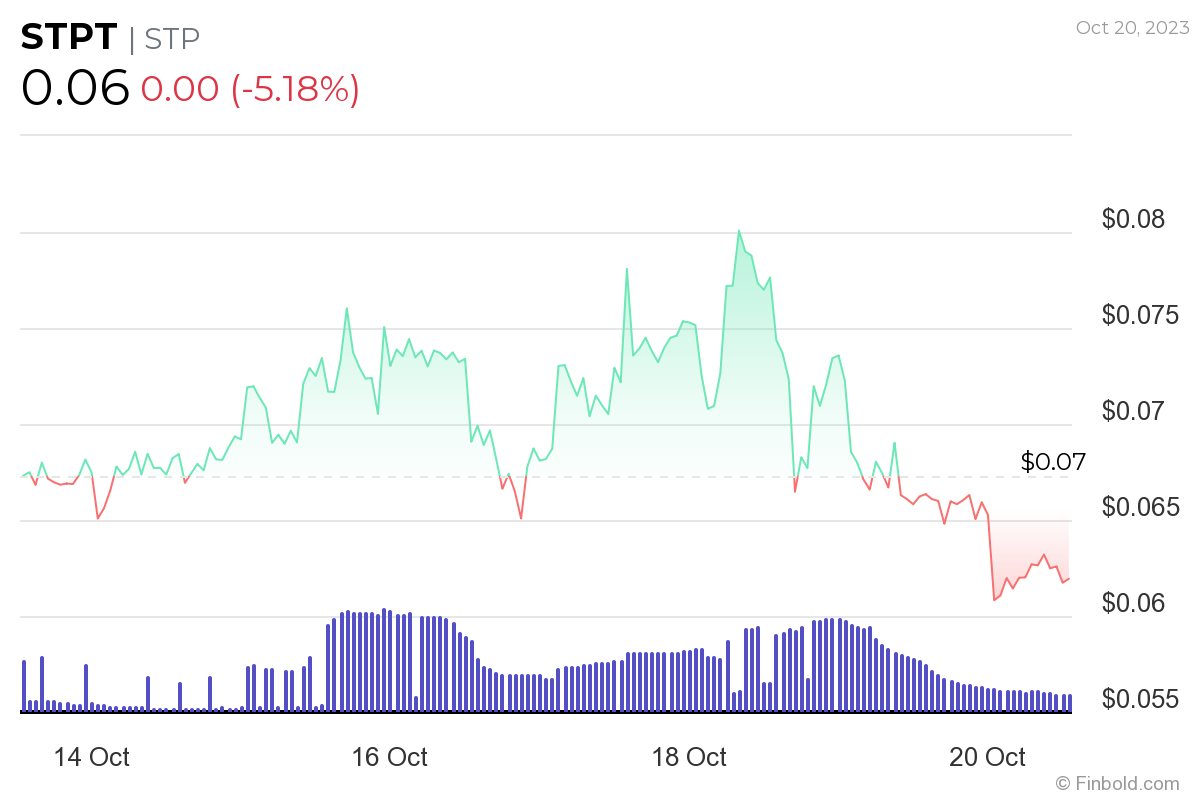This screenshot has height=800, width=1200.
Task: Click the $0.06 price axis label
Action: 1133,603
